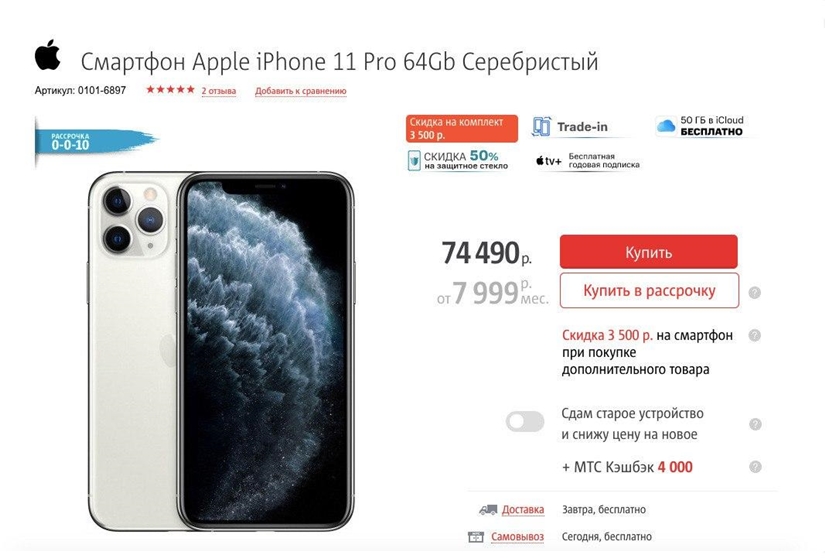The image size is (825, 558).
Task: Open the Apple TV+ free subscription badge
Action: pyautogui.click(x=588, y=161)
